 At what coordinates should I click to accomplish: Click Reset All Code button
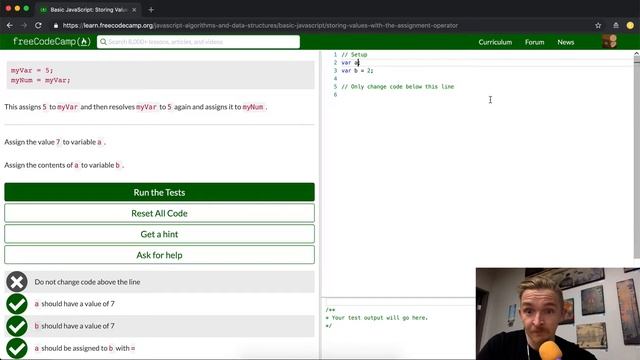point(159,213)
